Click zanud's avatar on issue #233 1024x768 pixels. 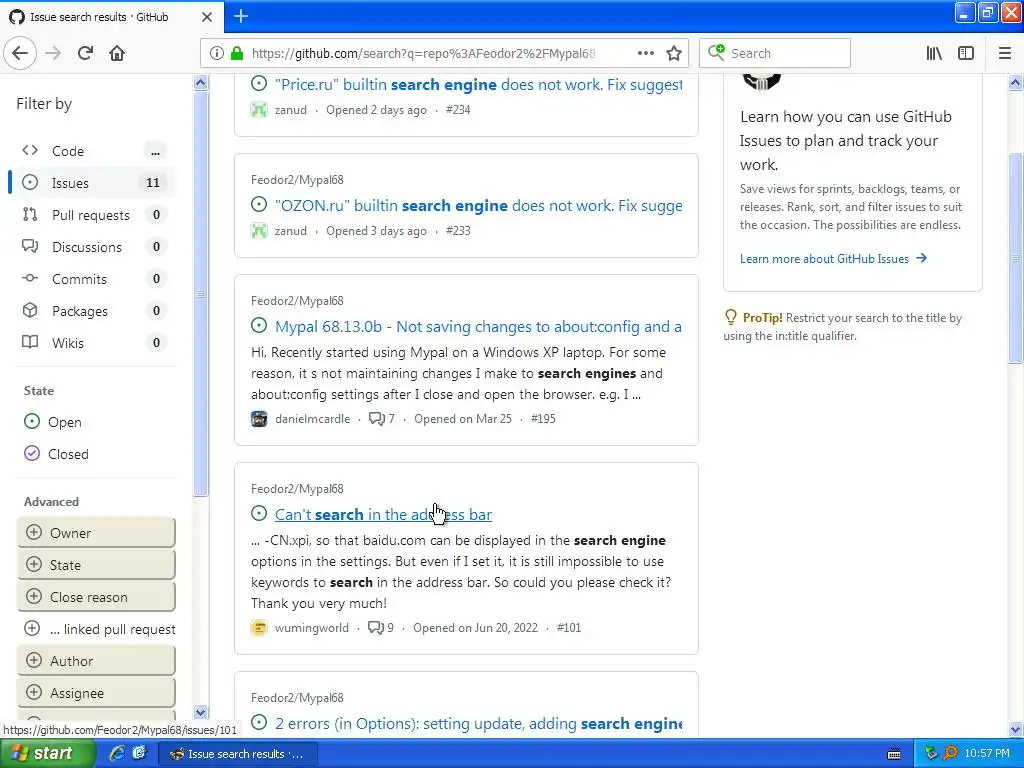click(259, 231)
